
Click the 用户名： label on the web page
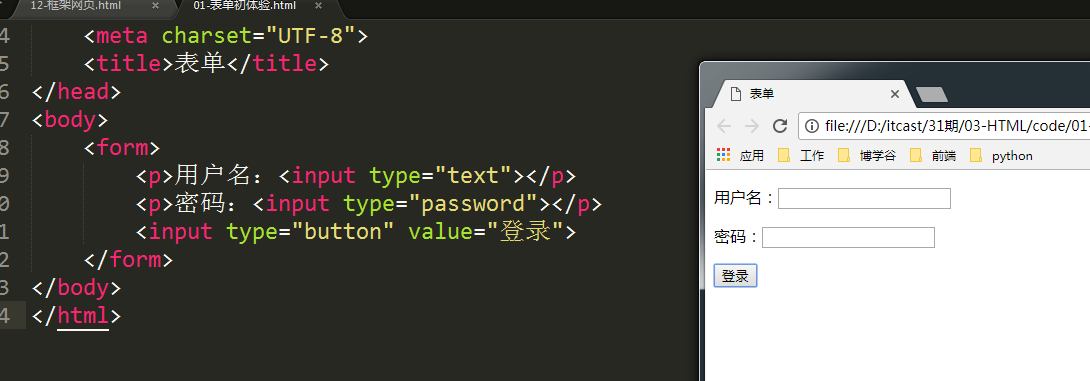click(745, 198)
